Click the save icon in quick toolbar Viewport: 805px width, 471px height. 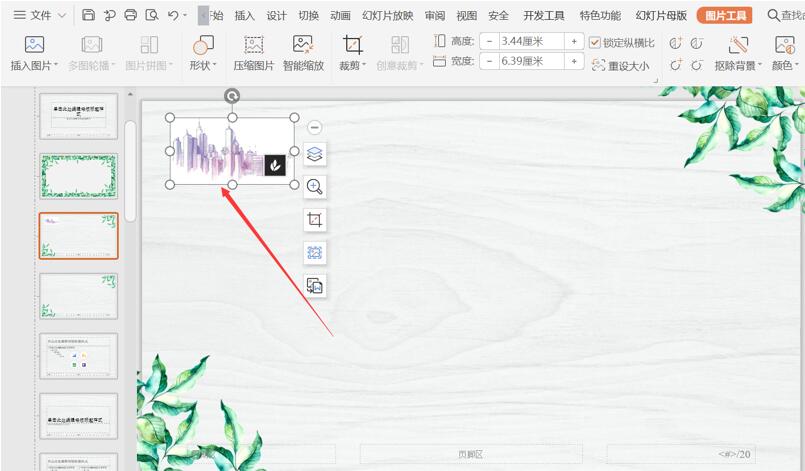88,15
